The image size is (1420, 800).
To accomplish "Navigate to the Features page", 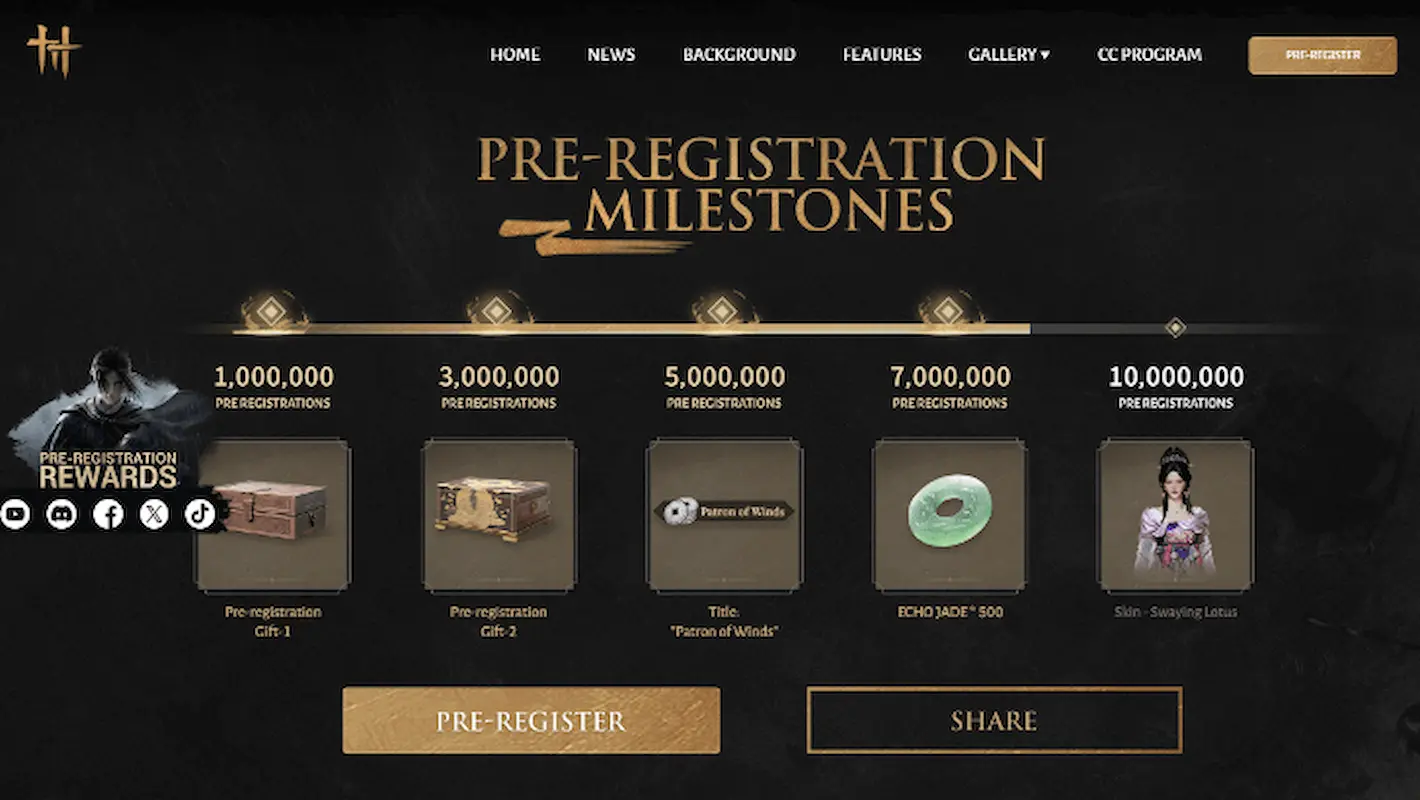I will (882, 55).
